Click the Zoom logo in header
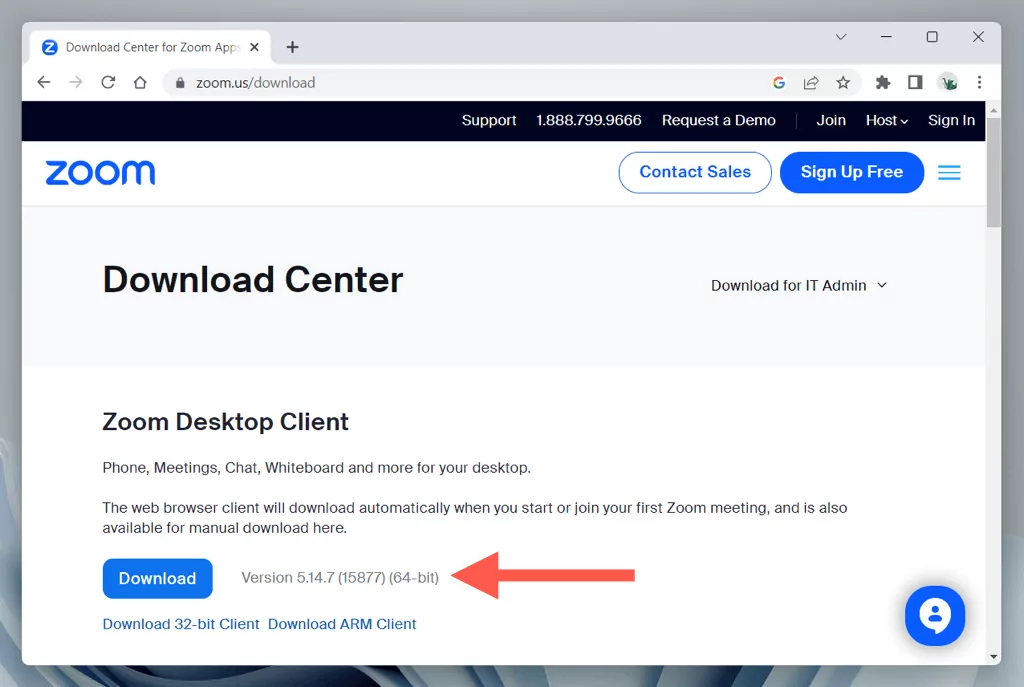 pos(100,173)
